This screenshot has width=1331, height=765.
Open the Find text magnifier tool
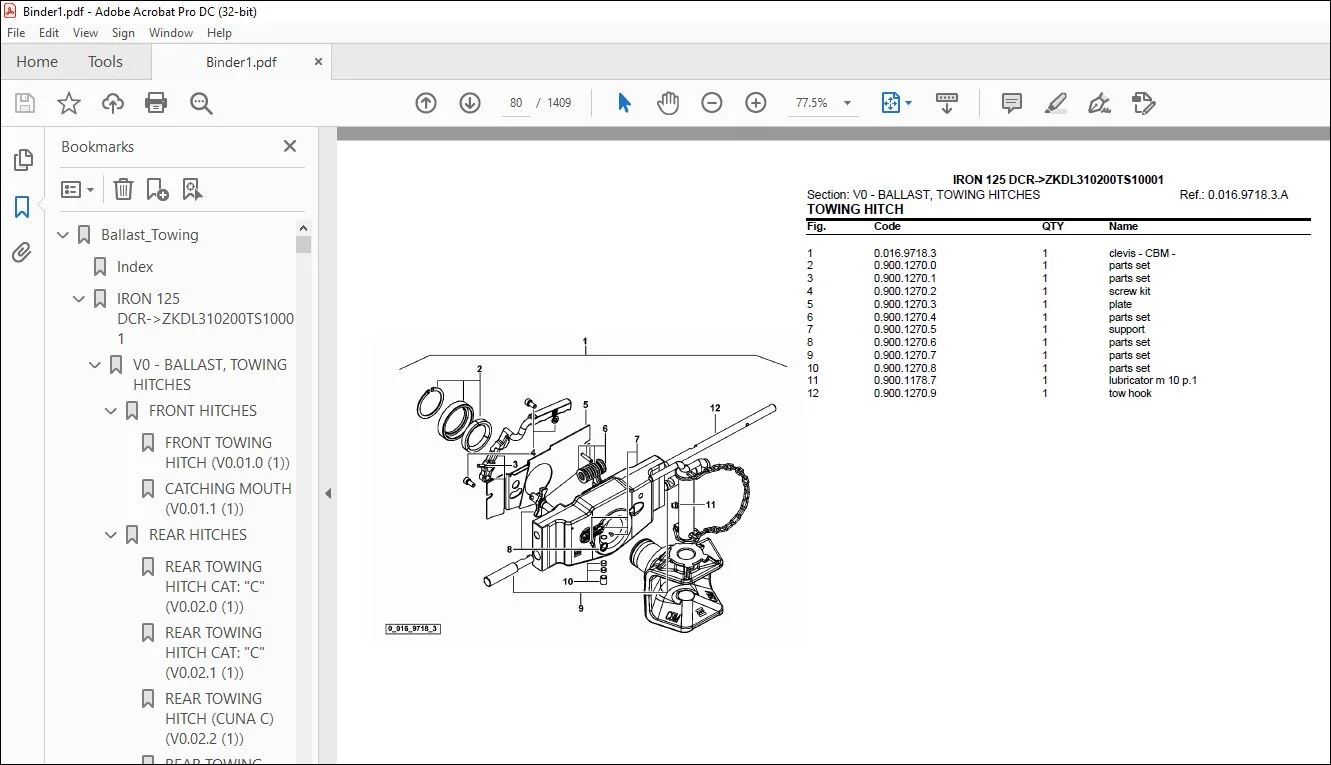201,103
